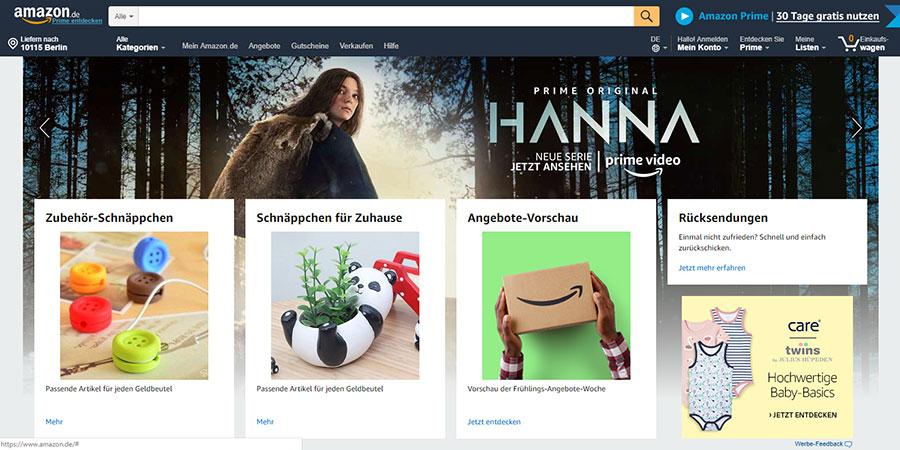Open the shopping cart icon
This screenshot has width=900, height=450.
(848, 43)
